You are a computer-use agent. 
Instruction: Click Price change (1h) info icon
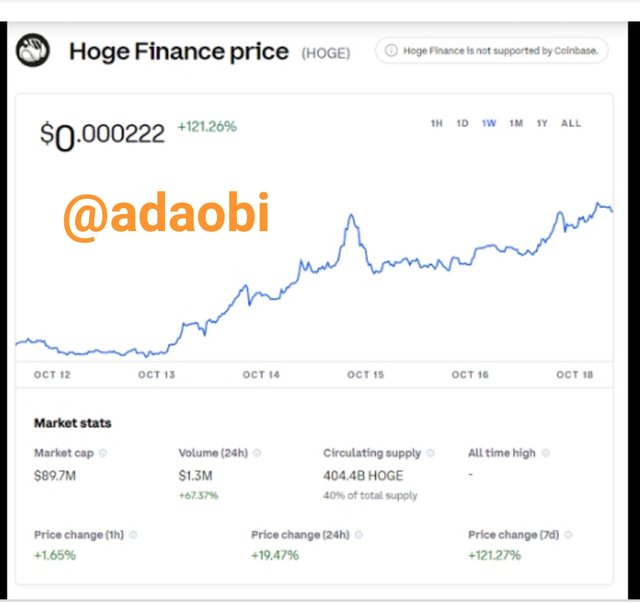click(133, 535)
